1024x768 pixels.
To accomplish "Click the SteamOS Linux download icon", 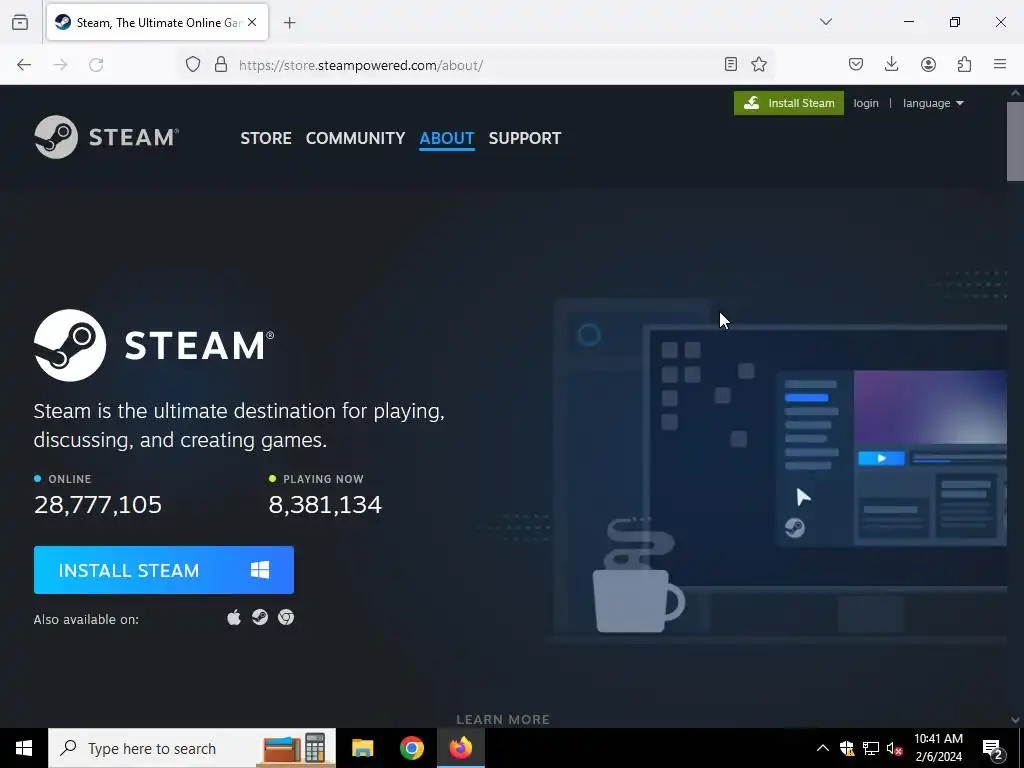I will 260,617.
